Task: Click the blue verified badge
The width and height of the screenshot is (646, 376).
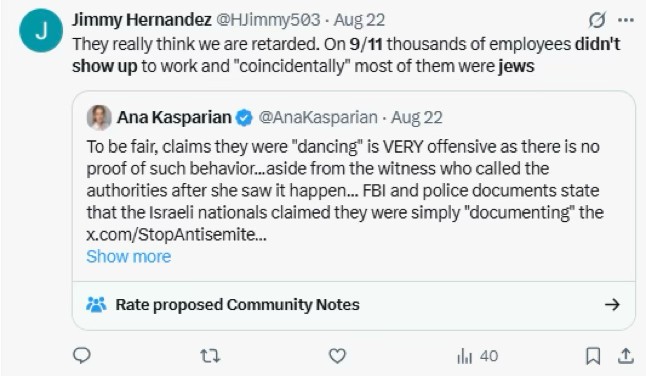Action: 244,118
